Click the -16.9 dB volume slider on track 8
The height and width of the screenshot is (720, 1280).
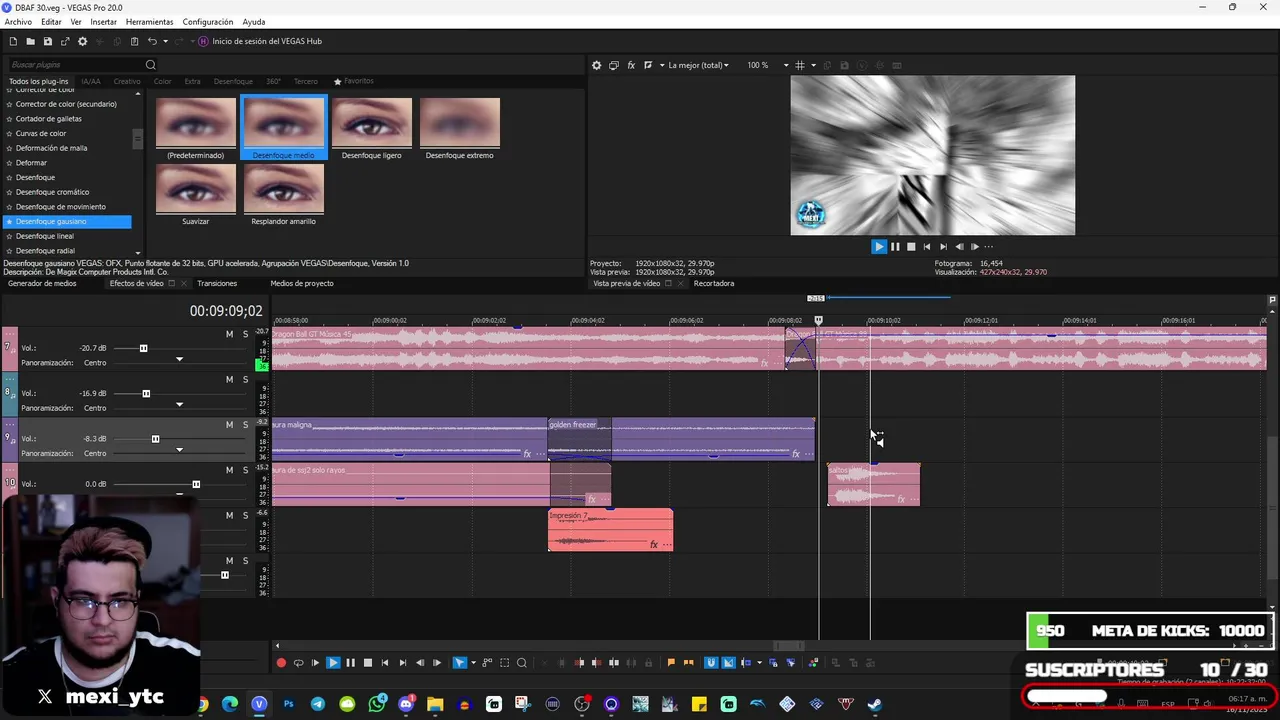click(x=146, y=393)
